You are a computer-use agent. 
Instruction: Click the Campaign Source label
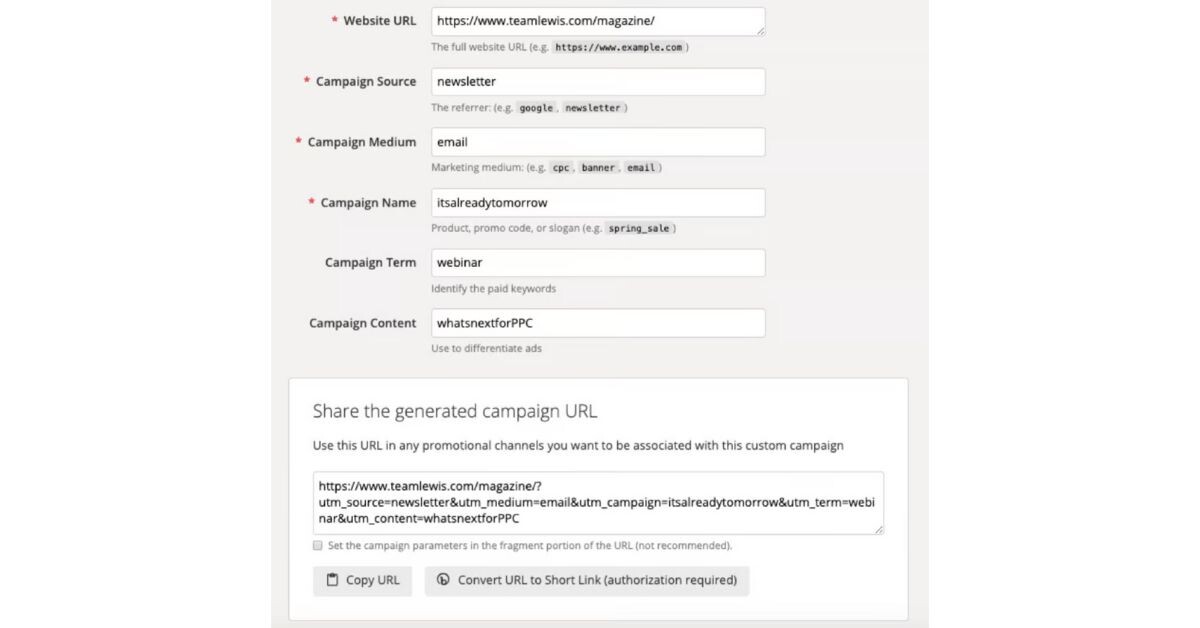[366, 82]
